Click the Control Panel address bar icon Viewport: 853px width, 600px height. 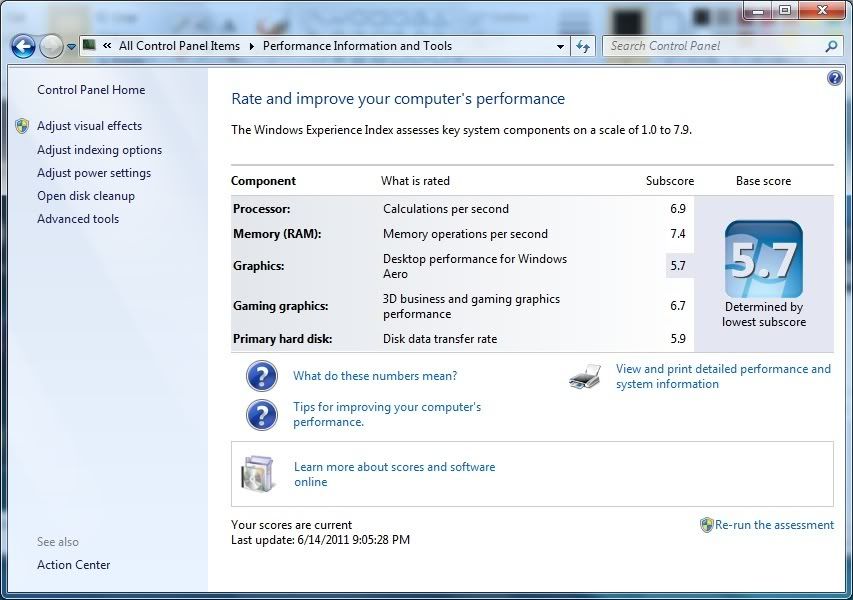(89, 46)
